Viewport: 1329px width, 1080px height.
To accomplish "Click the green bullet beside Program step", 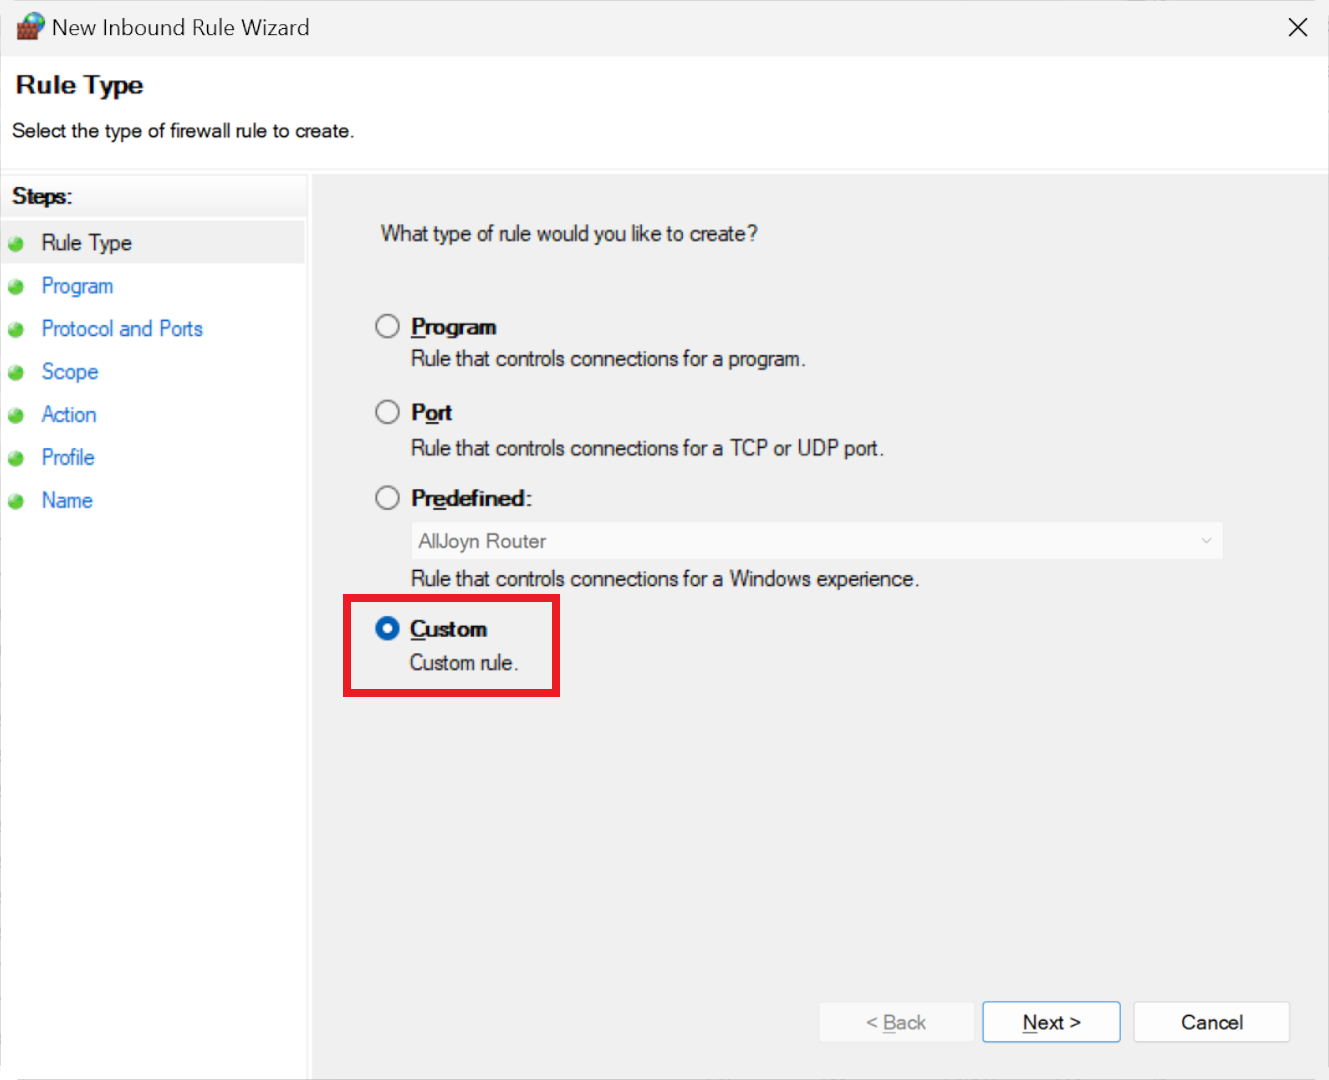I will pyautogui.click(x=16, y=287).
